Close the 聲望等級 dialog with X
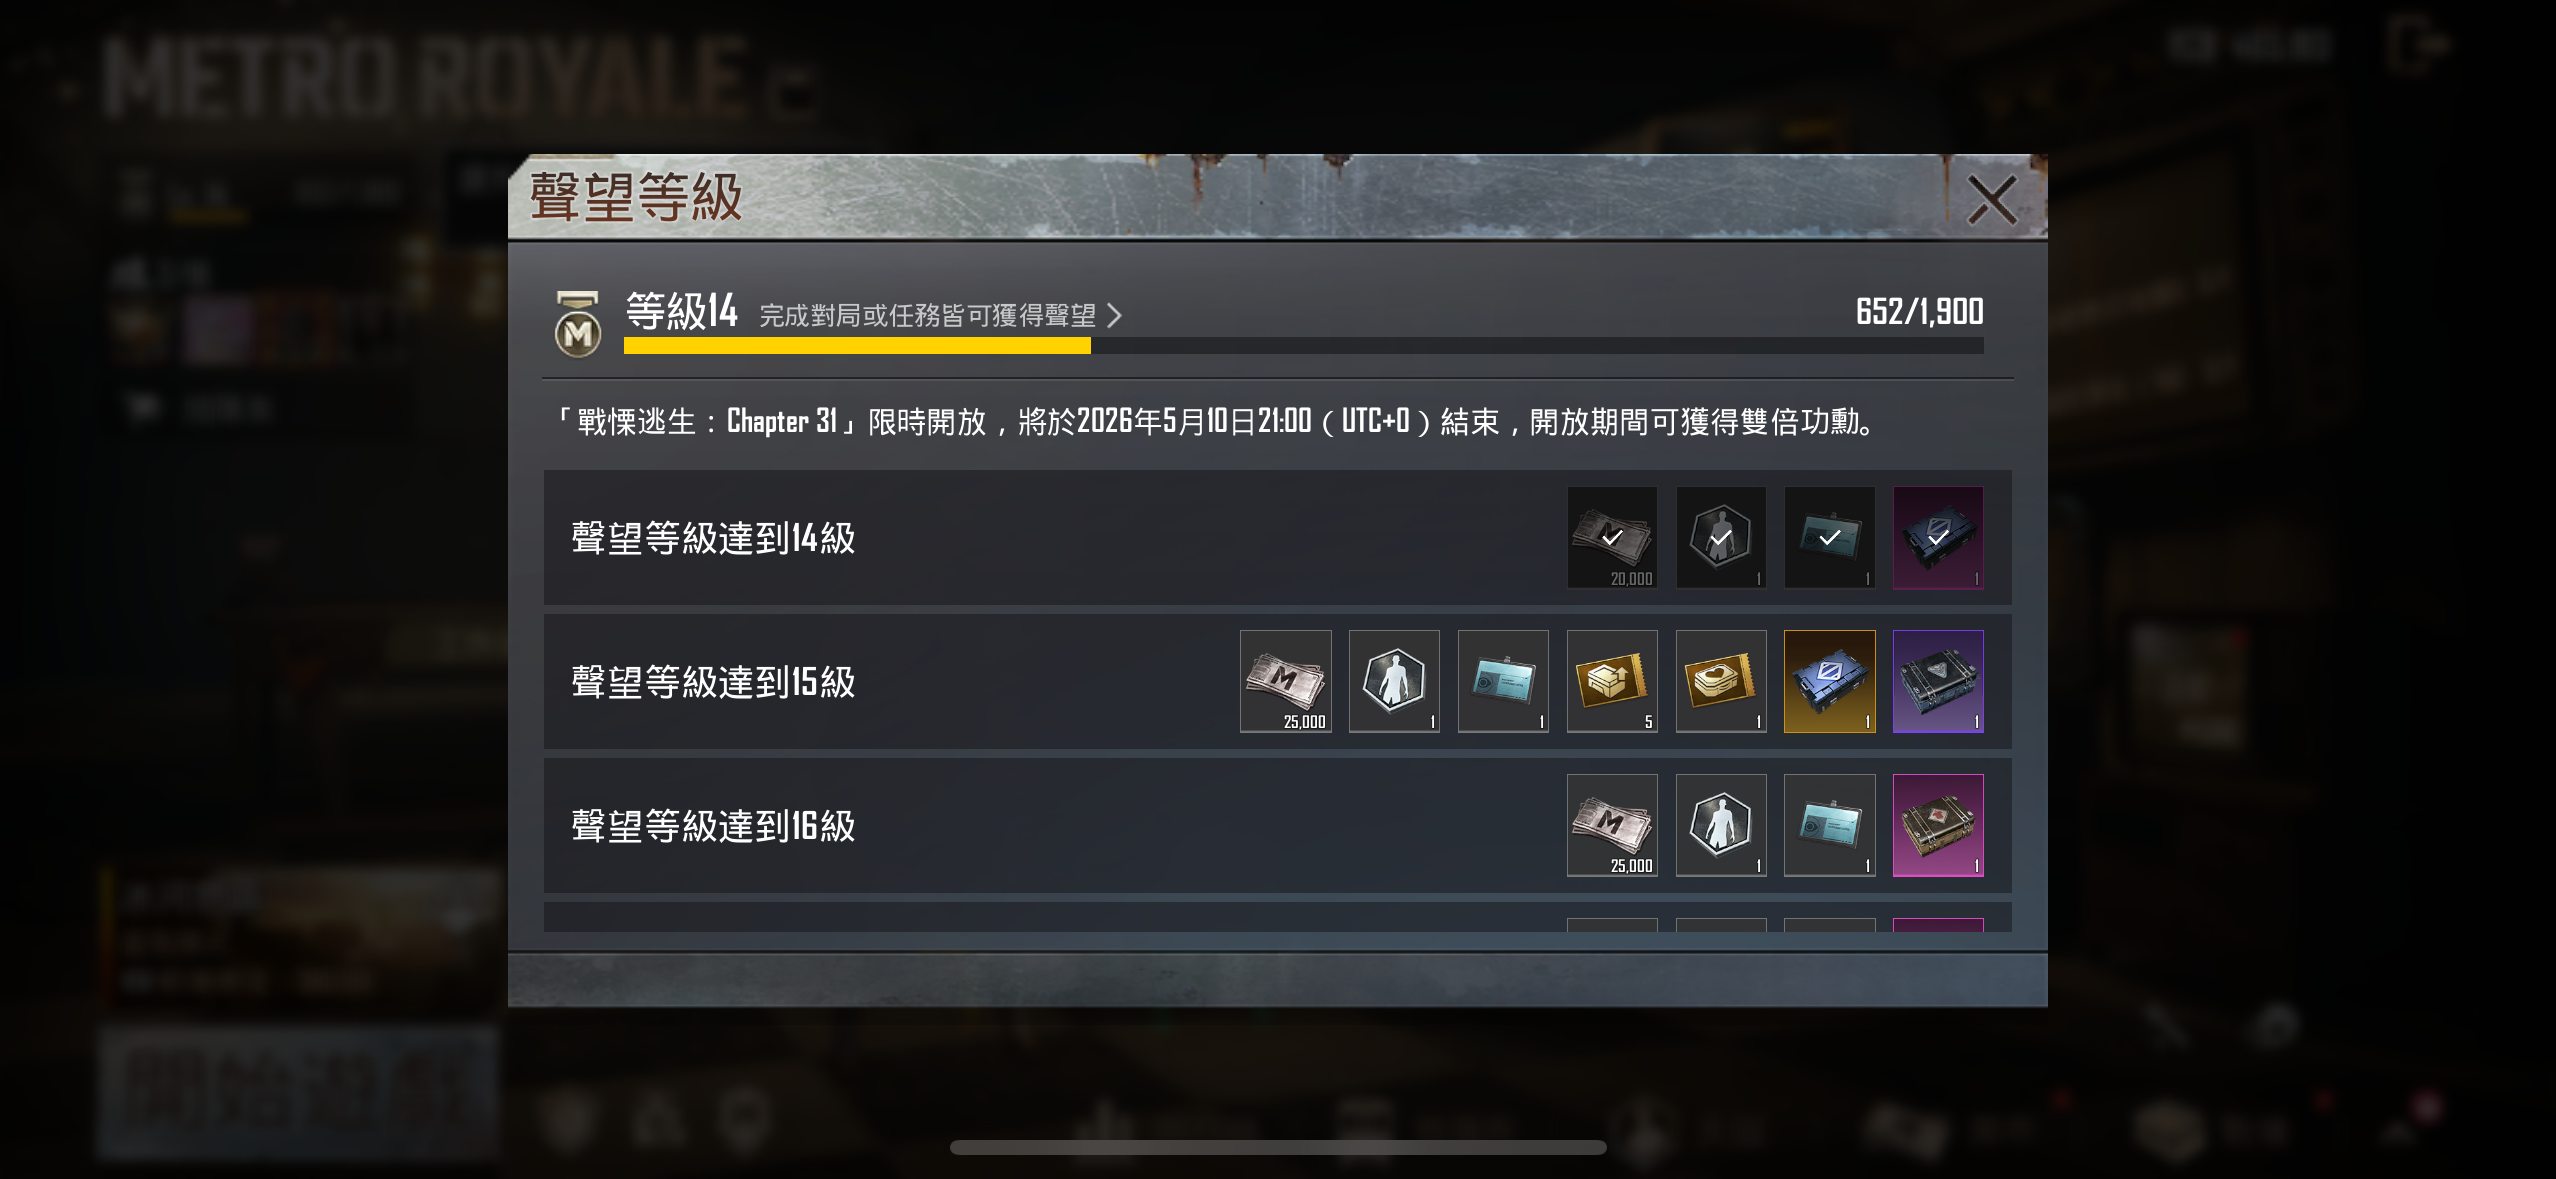The image size is (2556, 1179). [x=1991, y=200]
